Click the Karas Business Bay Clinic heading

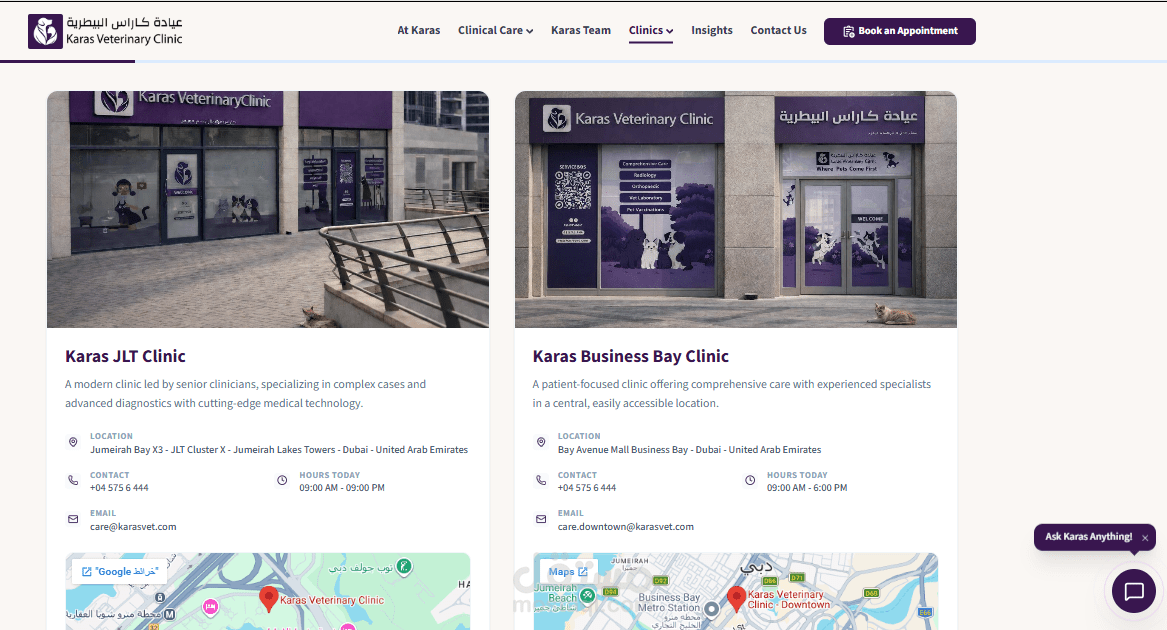click(x=630, y=356)
